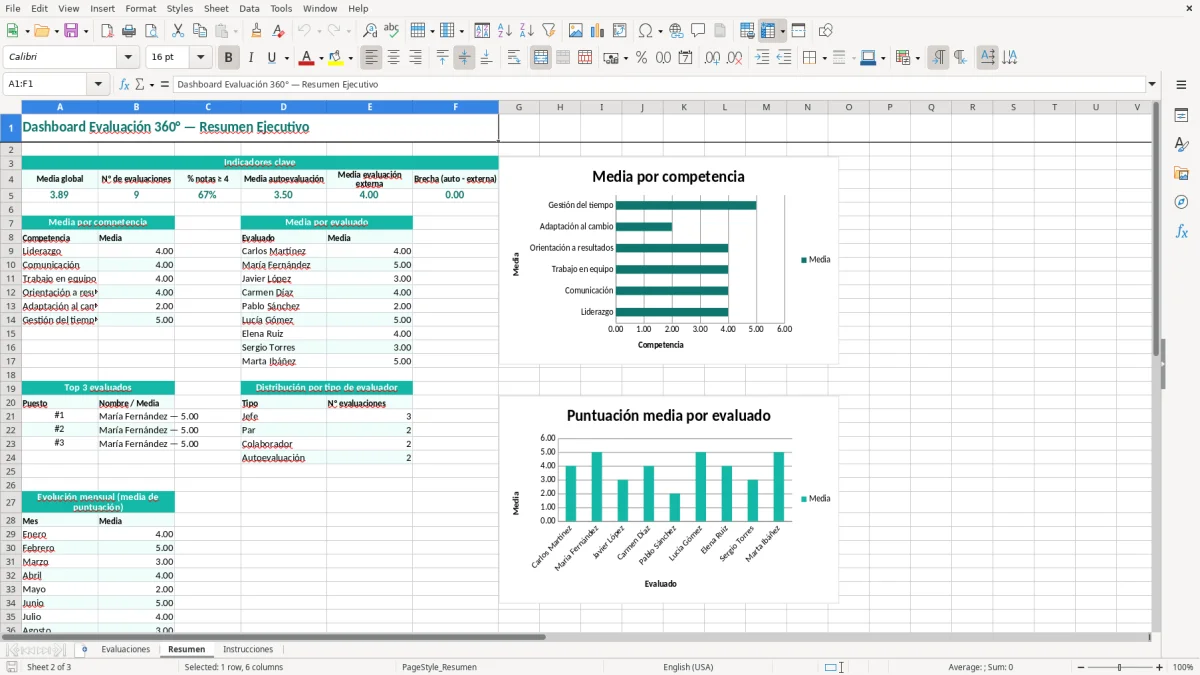
Task: Toggle Italic formatting
Action: pyautogui.click(x=250, y=58)
